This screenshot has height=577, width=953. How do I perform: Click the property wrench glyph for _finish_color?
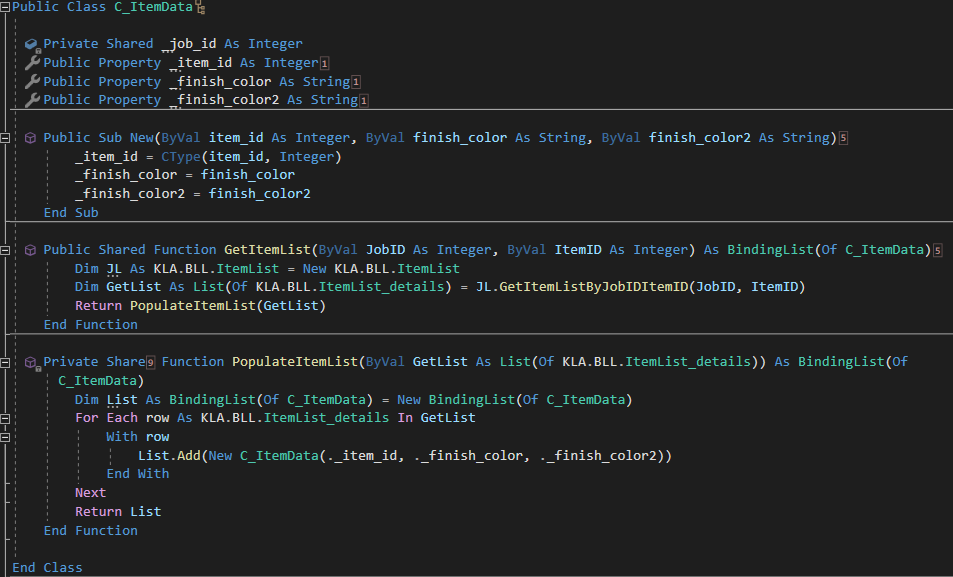click(33, 81)
